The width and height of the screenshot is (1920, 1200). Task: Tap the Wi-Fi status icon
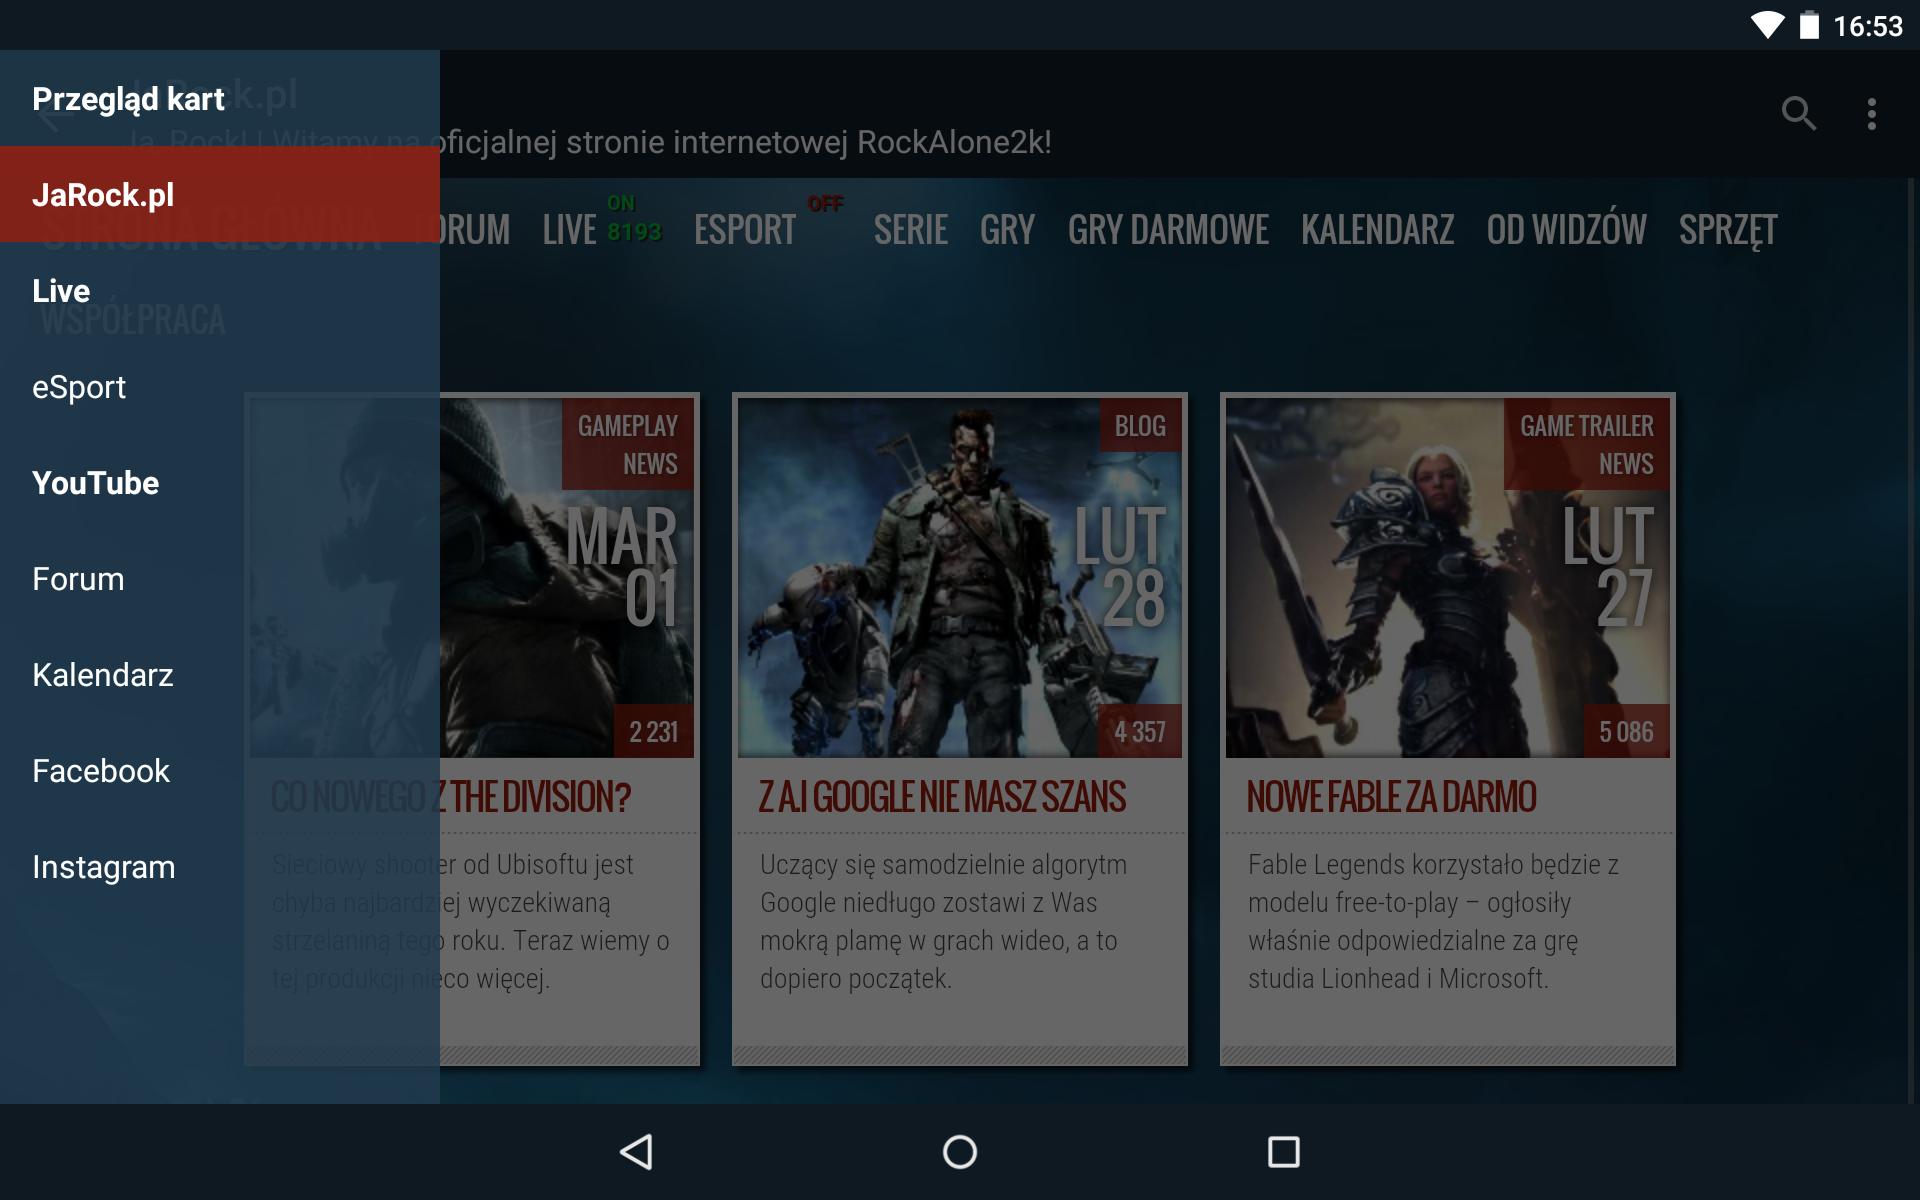tap(1767, 26)
